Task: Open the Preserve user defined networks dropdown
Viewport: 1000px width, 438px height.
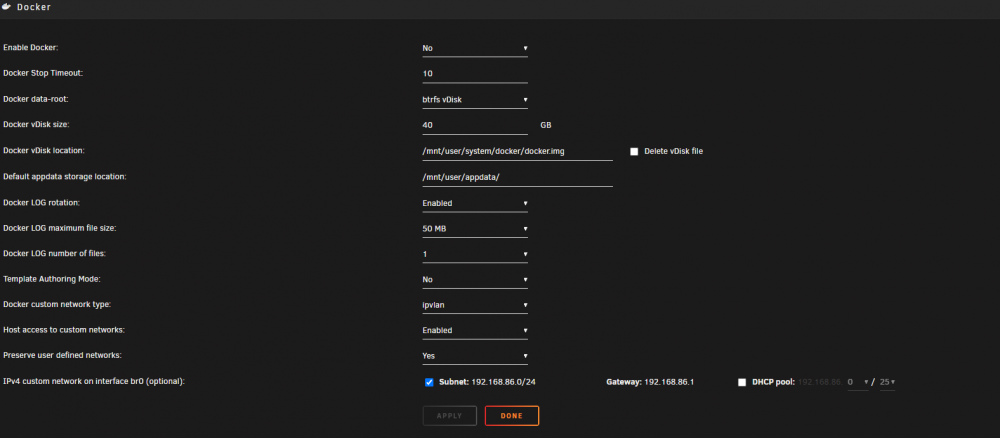Action: (475, 356)
